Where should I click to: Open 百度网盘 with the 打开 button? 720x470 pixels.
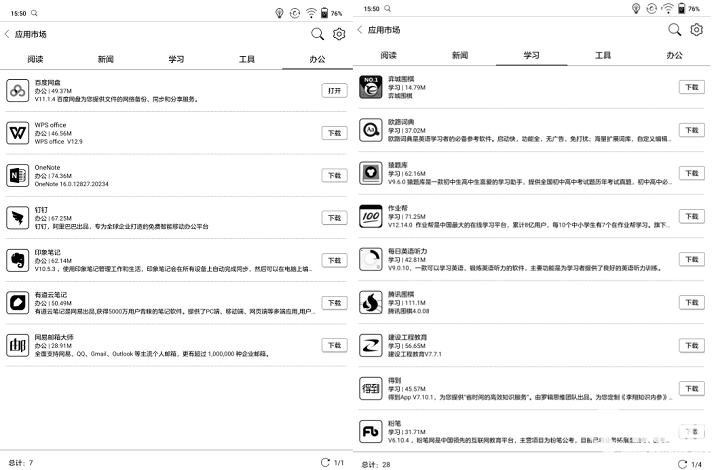tap(334, 90)
